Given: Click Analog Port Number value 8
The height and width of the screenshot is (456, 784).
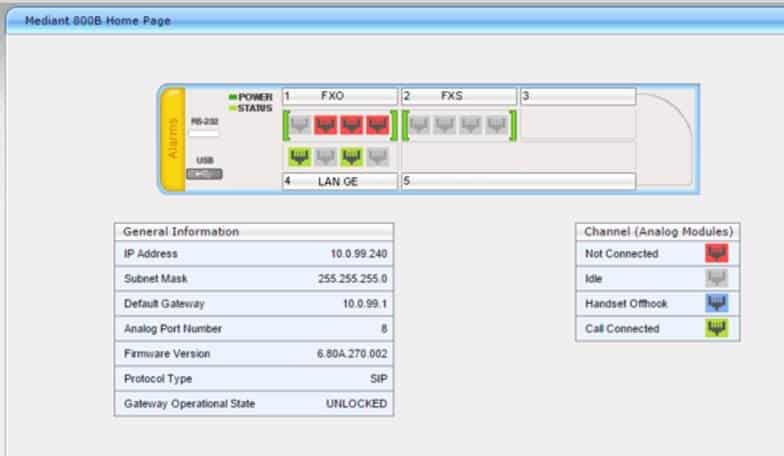Looking at the screenshot, I should [x=384, y=328].
